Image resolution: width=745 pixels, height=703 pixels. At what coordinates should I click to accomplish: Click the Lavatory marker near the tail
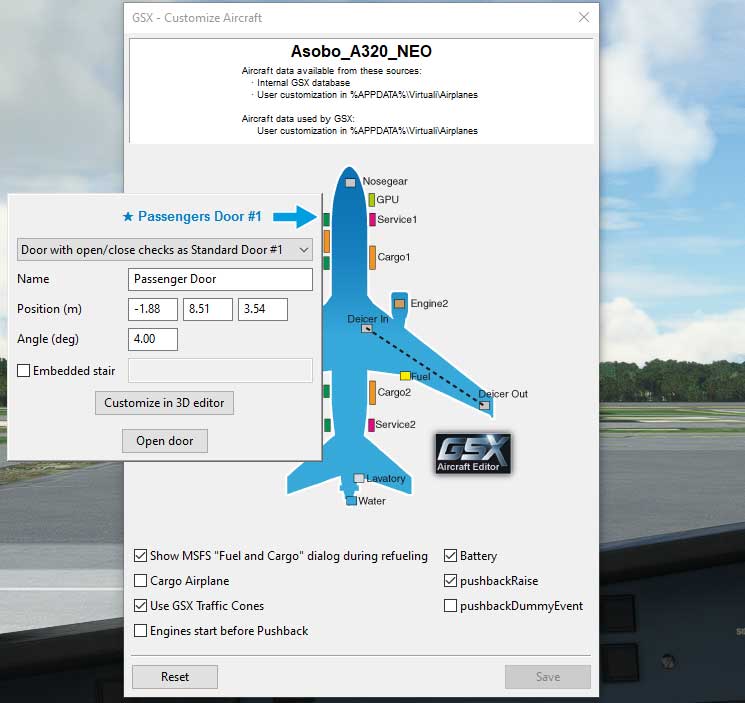[359, 478]
